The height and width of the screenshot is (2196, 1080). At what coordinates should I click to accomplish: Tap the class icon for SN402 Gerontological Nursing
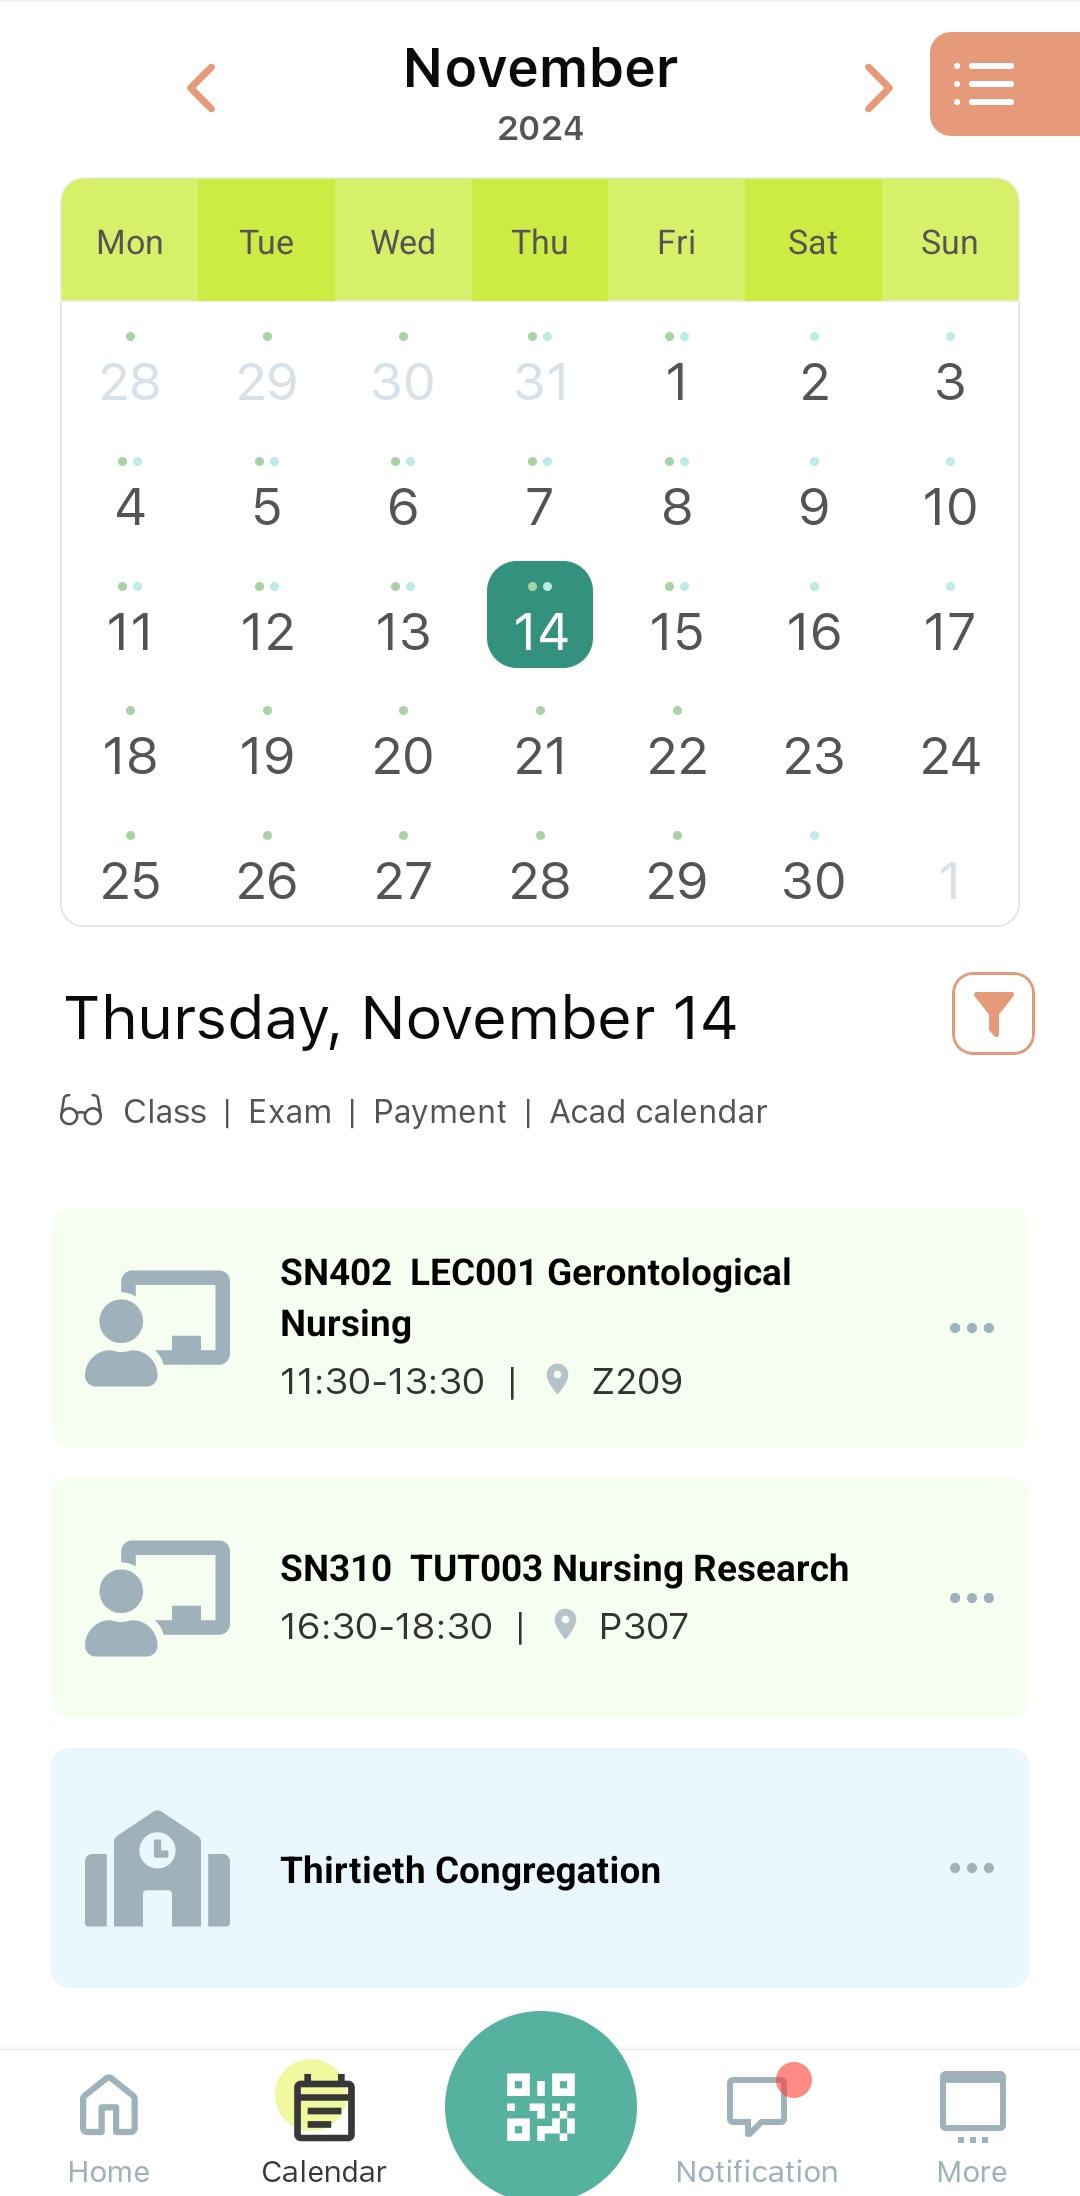tap(158, 1328)
